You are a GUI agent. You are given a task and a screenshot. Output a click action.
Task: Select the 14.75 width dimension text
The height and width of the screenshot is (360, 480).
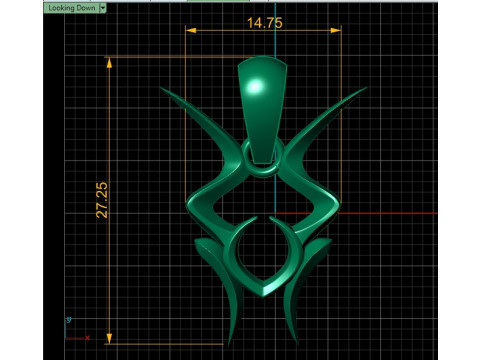(265, 23)
